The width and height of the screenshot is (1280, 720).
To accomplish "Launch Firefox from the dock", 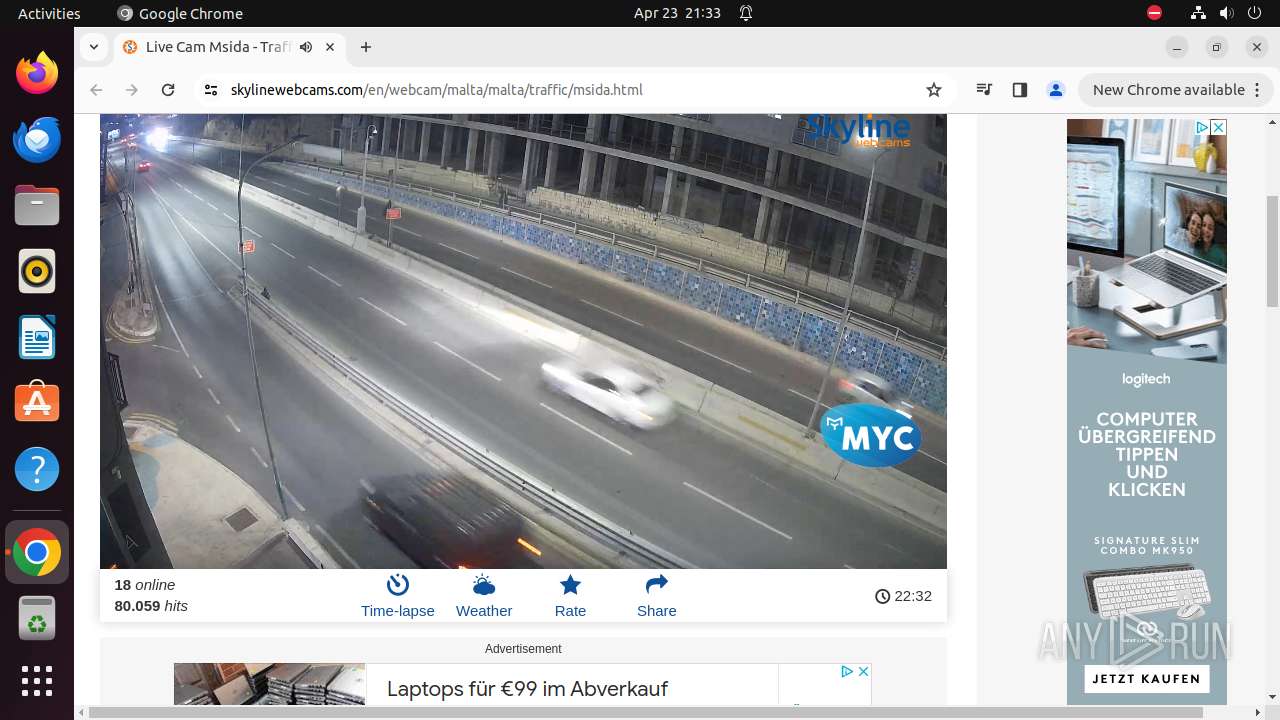I will click(x=37, y=73).
